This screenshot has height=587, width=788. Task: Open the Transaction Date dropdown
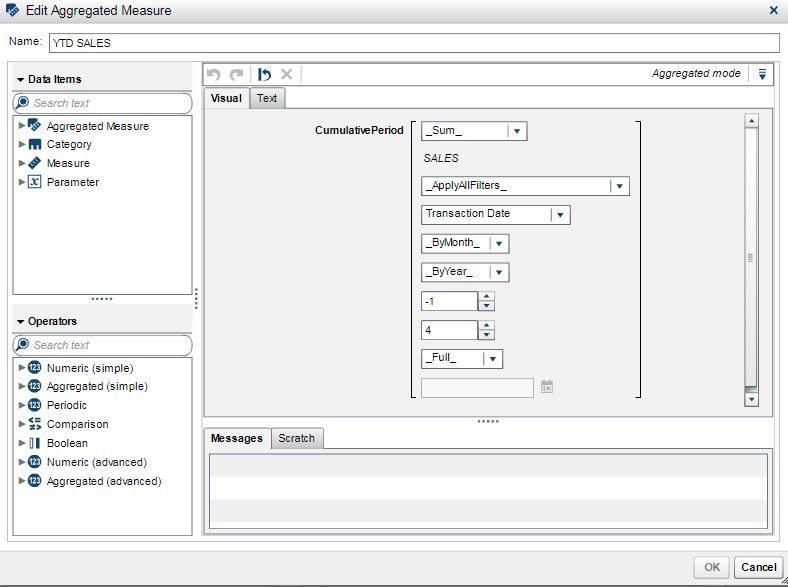[x=560, y=215]
